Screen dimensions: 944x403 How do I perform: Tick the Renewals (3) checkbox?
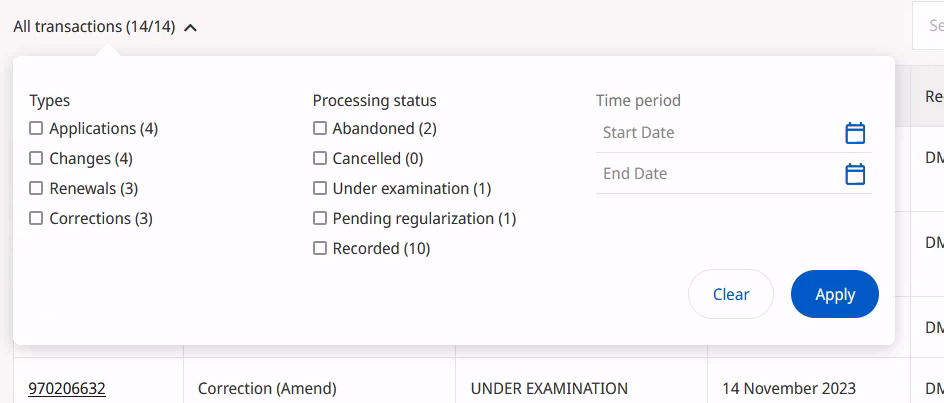point(37,188)
